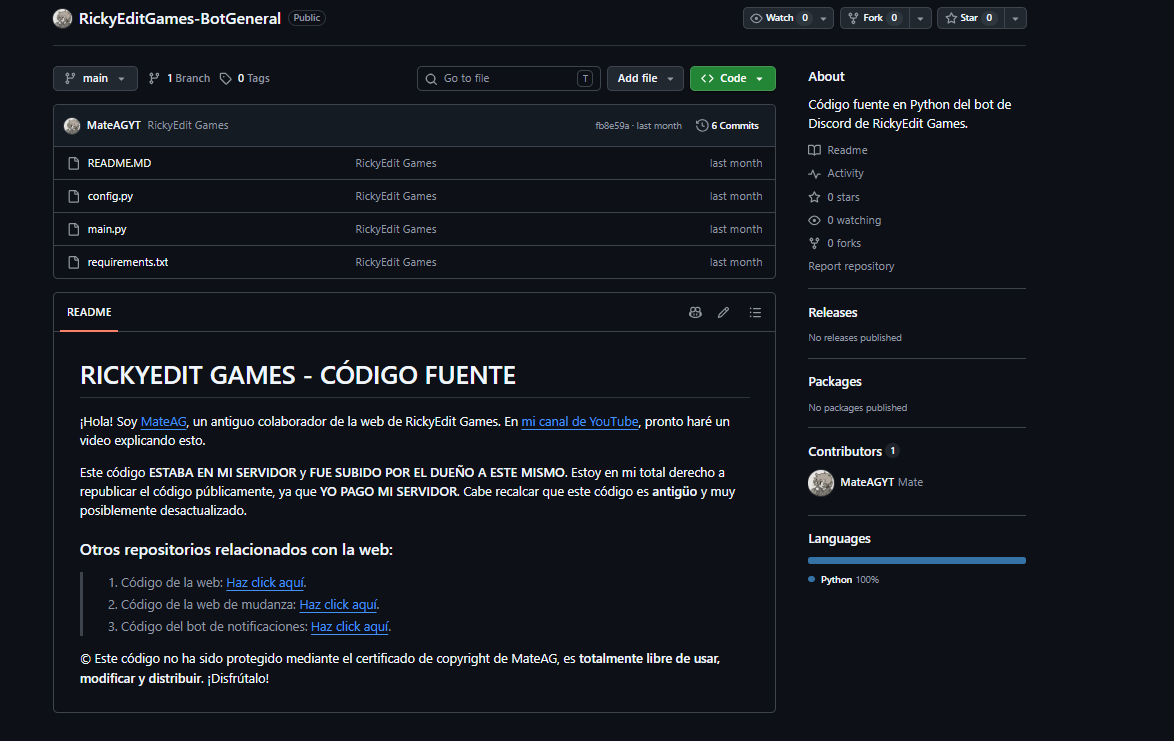Click the last month timestamp in the requirements.txt row

(736, 262)
